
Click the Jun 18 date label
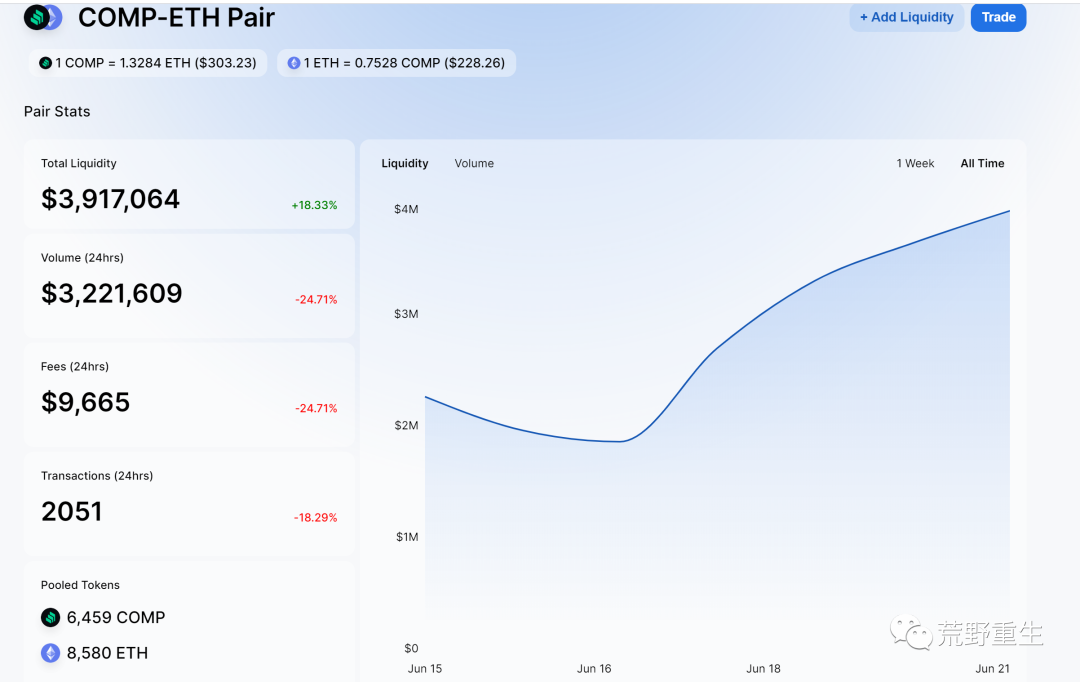[x=763, y=669]
